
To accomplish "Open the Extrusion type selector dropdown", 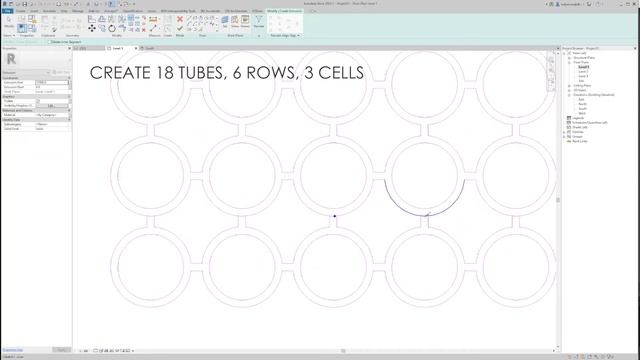I will pyautogui.click(x=48, y=73).
